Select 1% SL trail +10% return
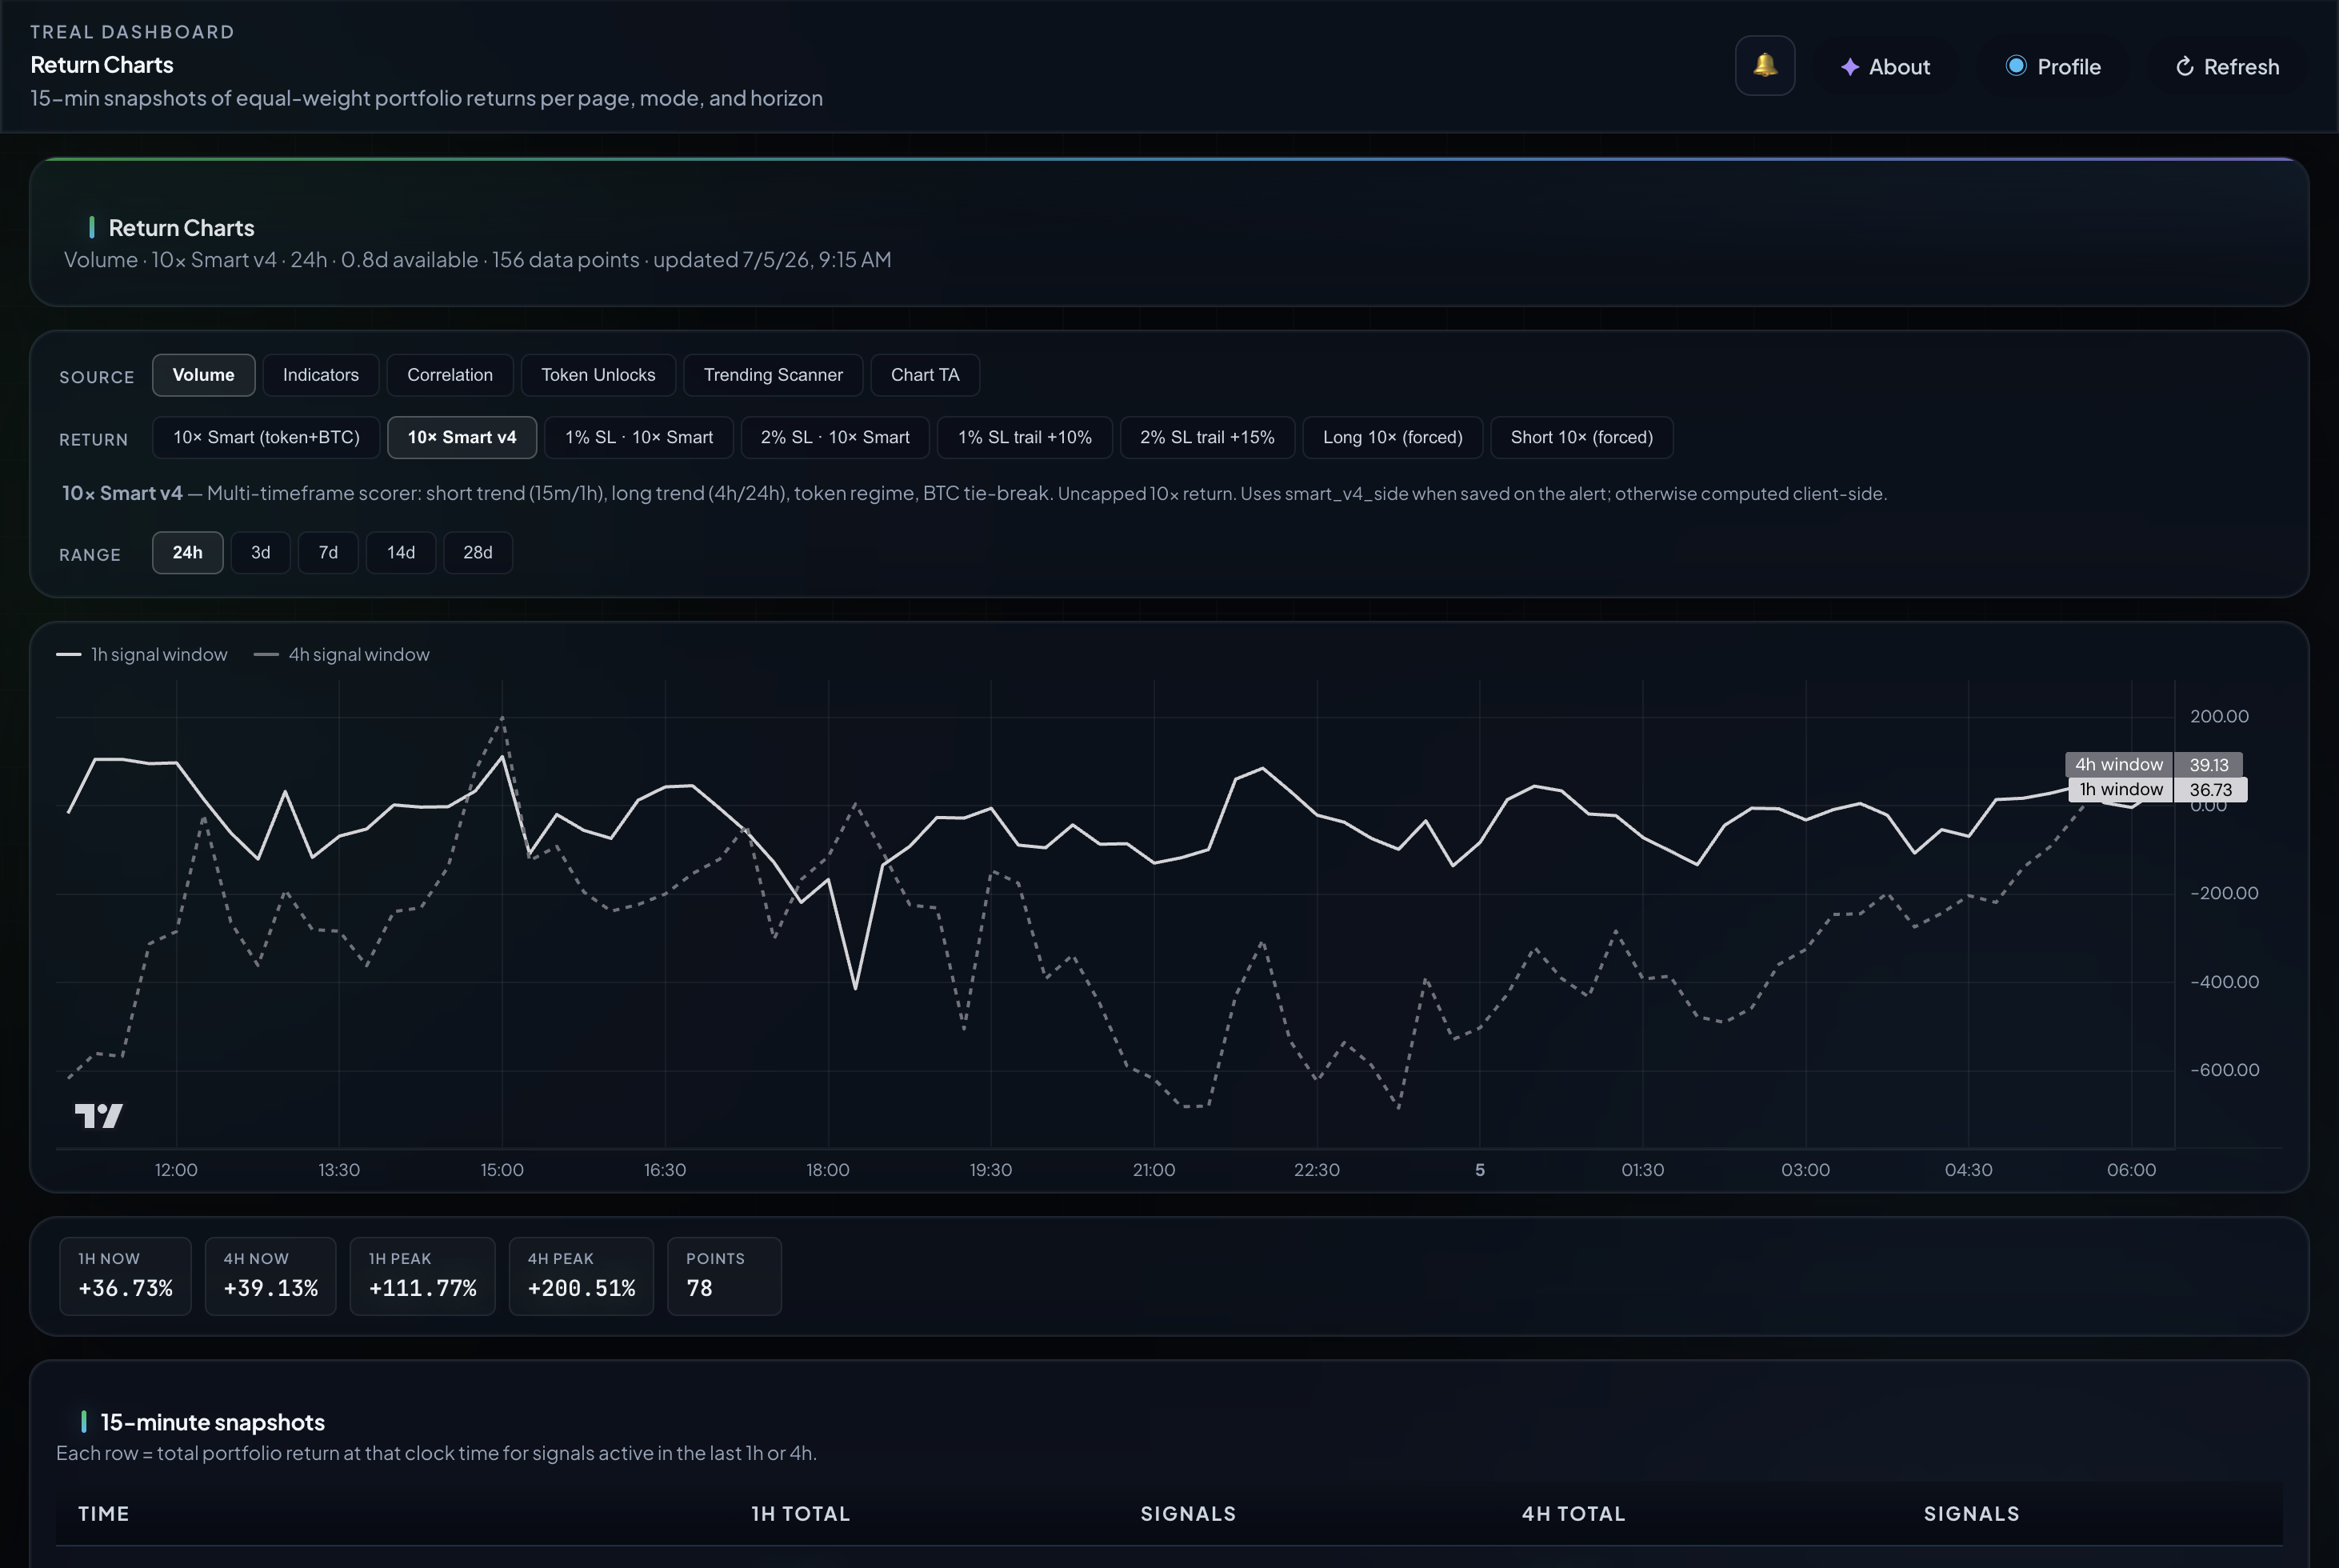The image size is (2339, 1568). [x=1025, y=437]
